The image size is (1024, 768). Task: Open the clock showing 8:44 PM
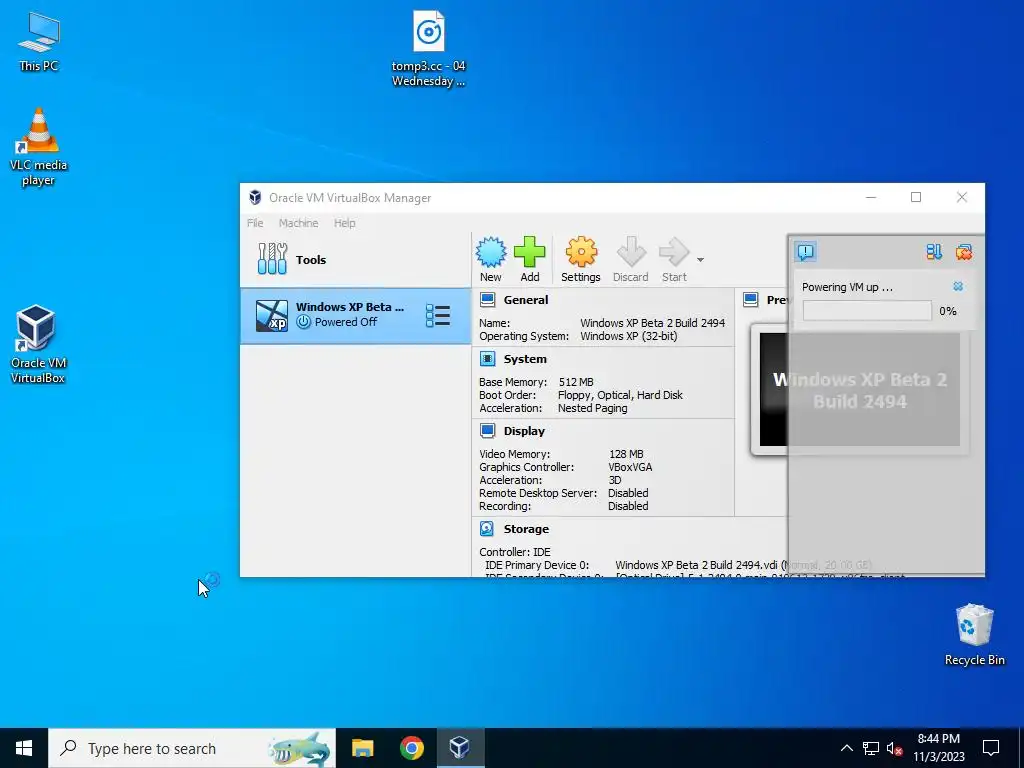pos(938,748)
